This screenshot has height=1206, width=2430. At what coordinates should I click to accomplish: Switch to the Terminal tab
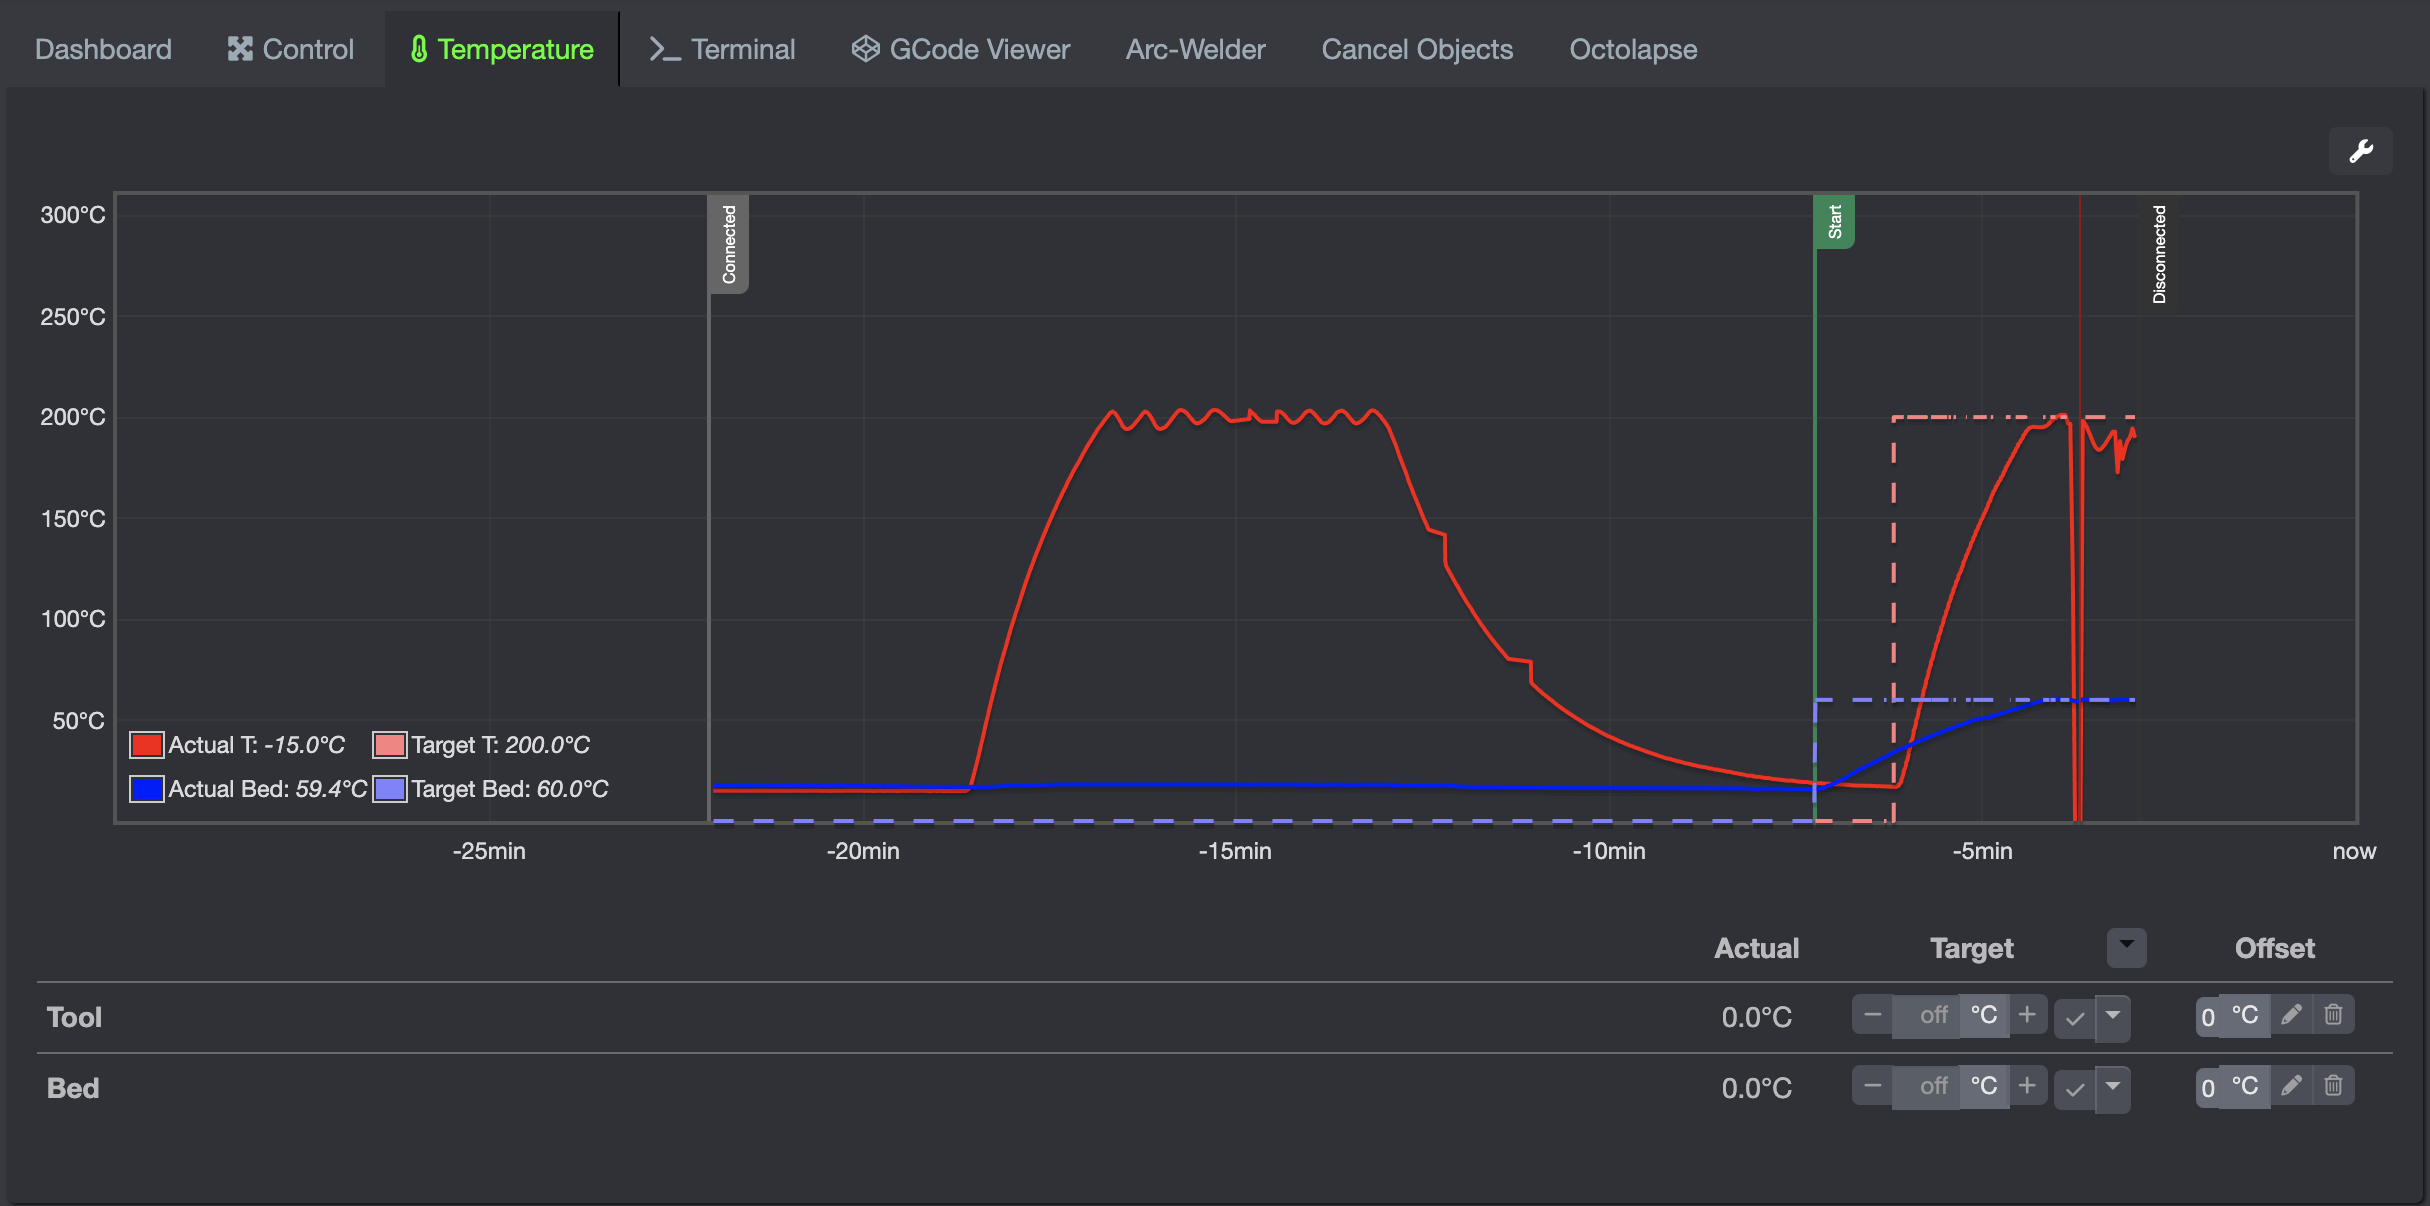coord(722,49)
